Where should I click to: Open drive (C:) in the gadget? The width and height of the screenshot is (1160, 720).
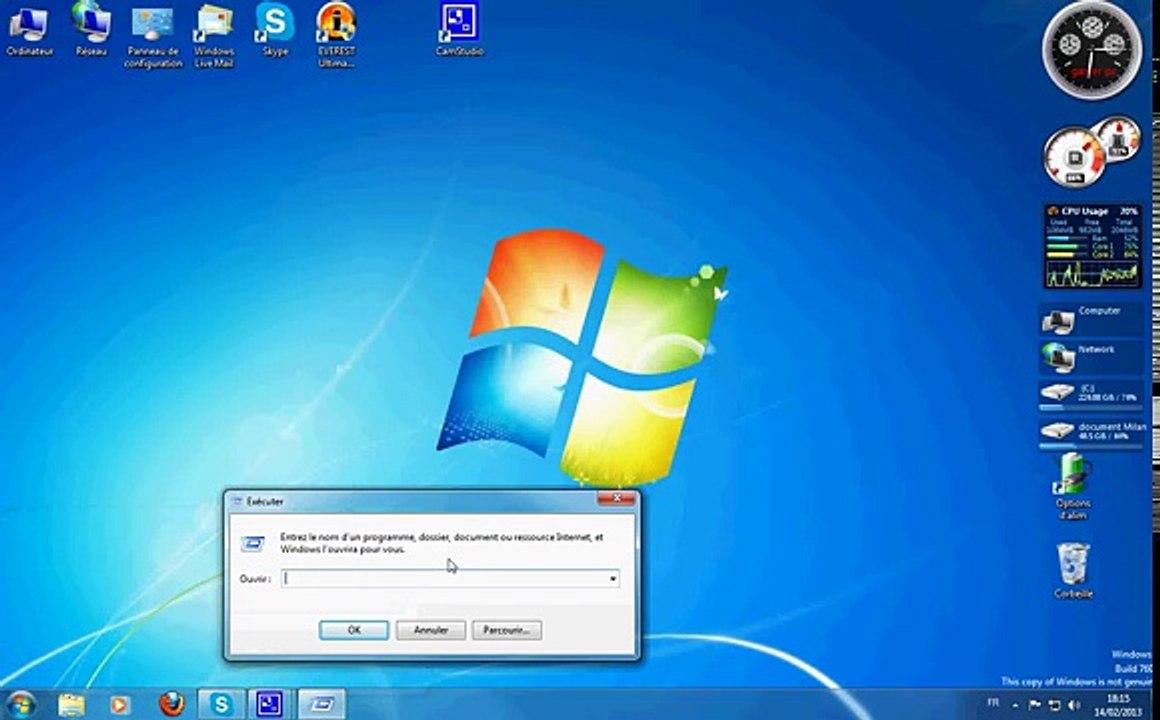tap(1091, 395)
